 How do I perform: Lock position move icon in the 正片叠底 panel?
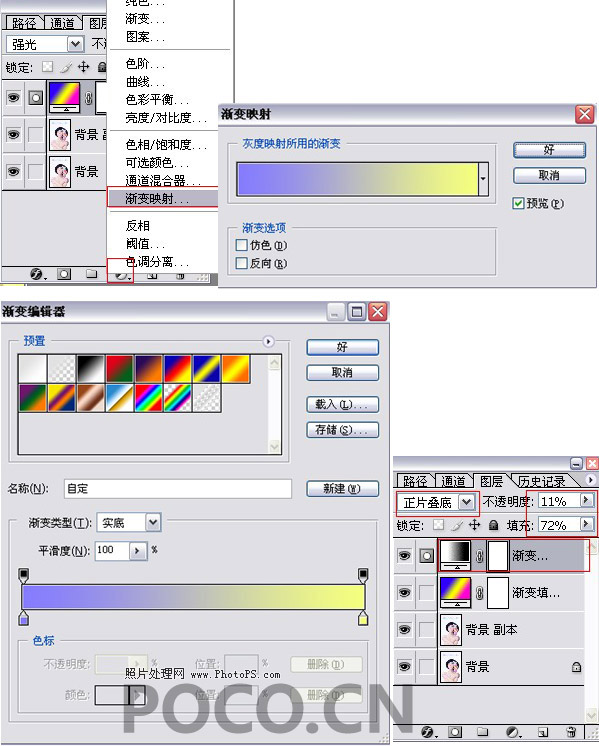pyautogui.click(x=474, y=525)
